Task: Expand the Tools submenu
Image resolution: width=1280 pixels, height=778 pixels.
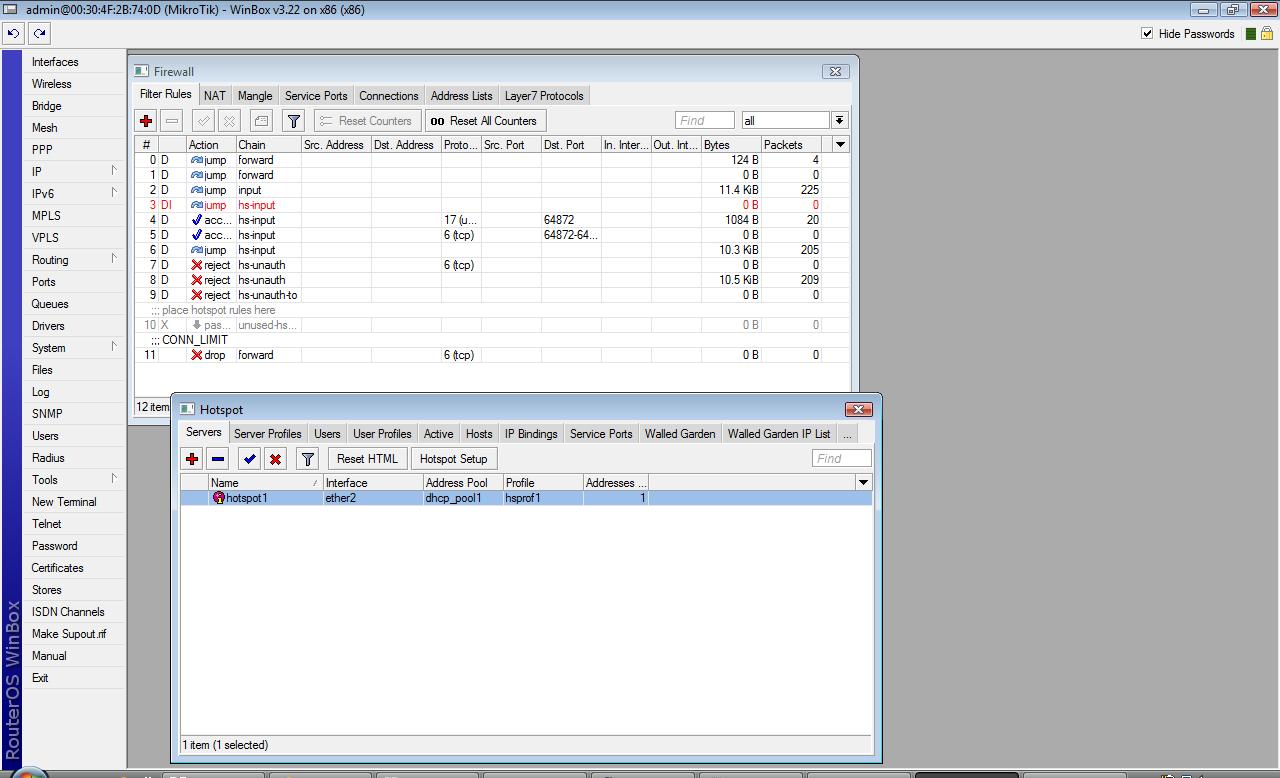Action: (x=114, y=479)
